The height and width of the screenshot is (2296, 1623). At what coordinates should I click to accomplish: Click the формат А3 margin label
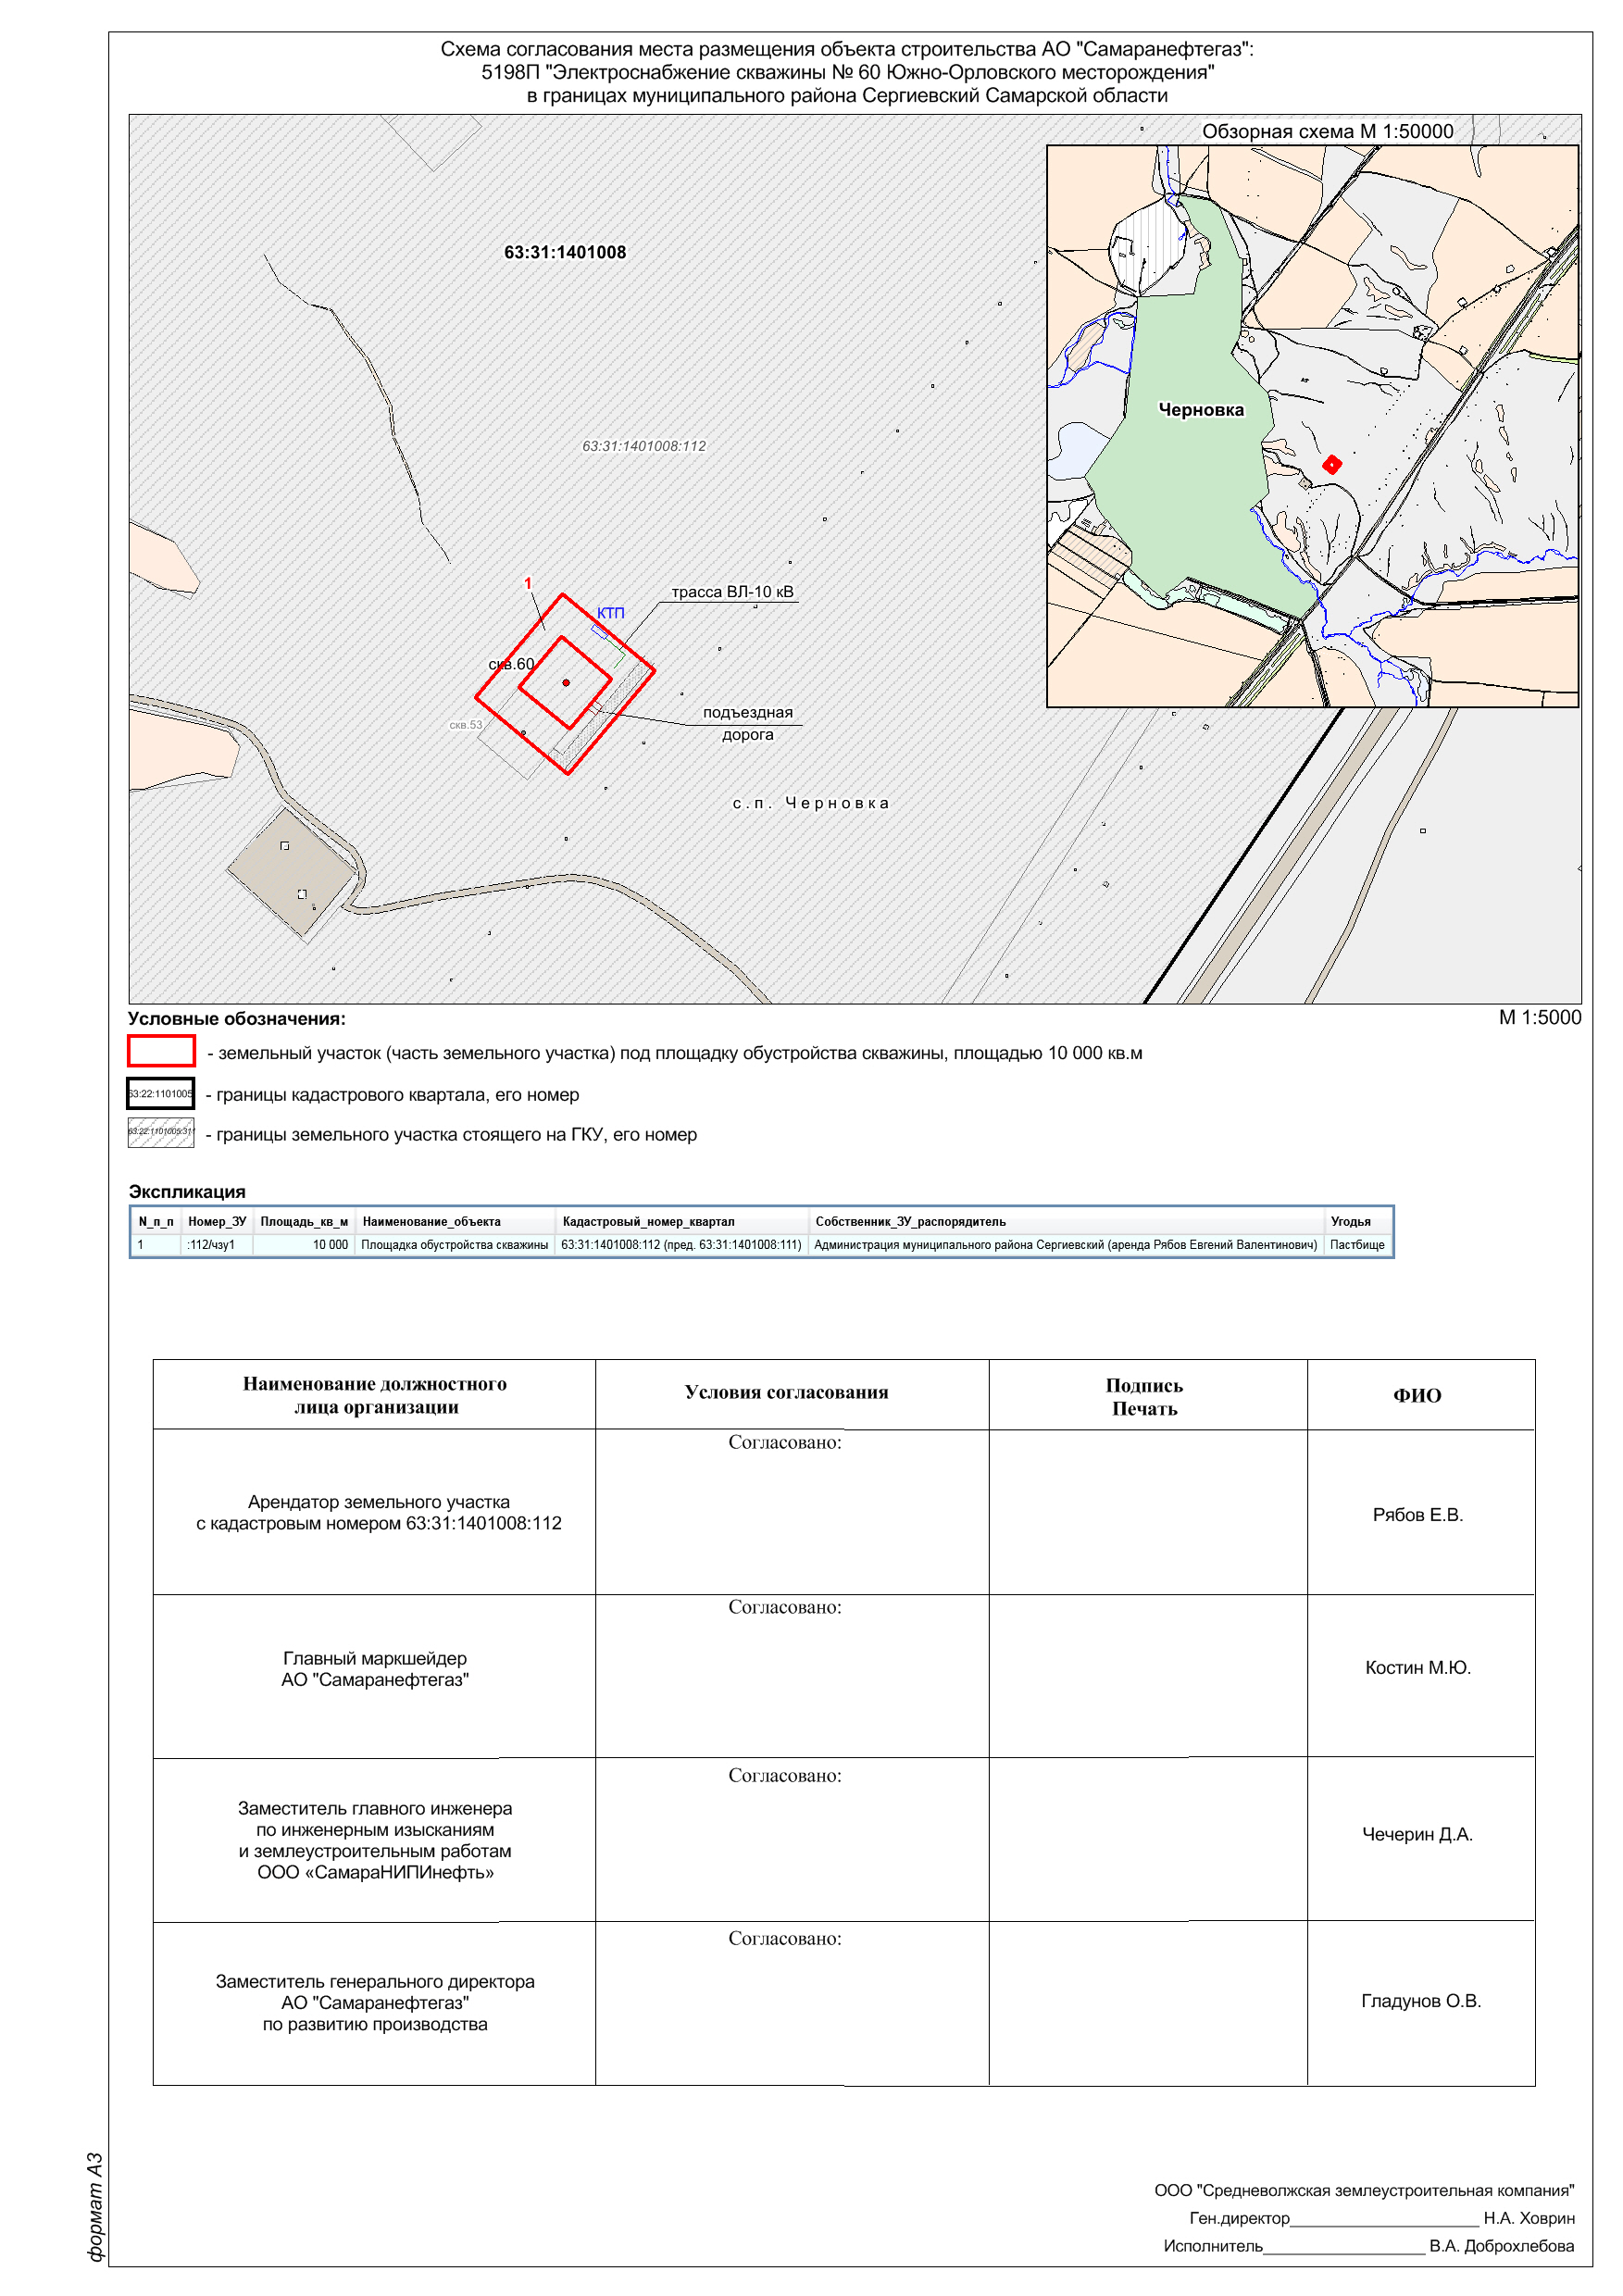click(95, 2207)
